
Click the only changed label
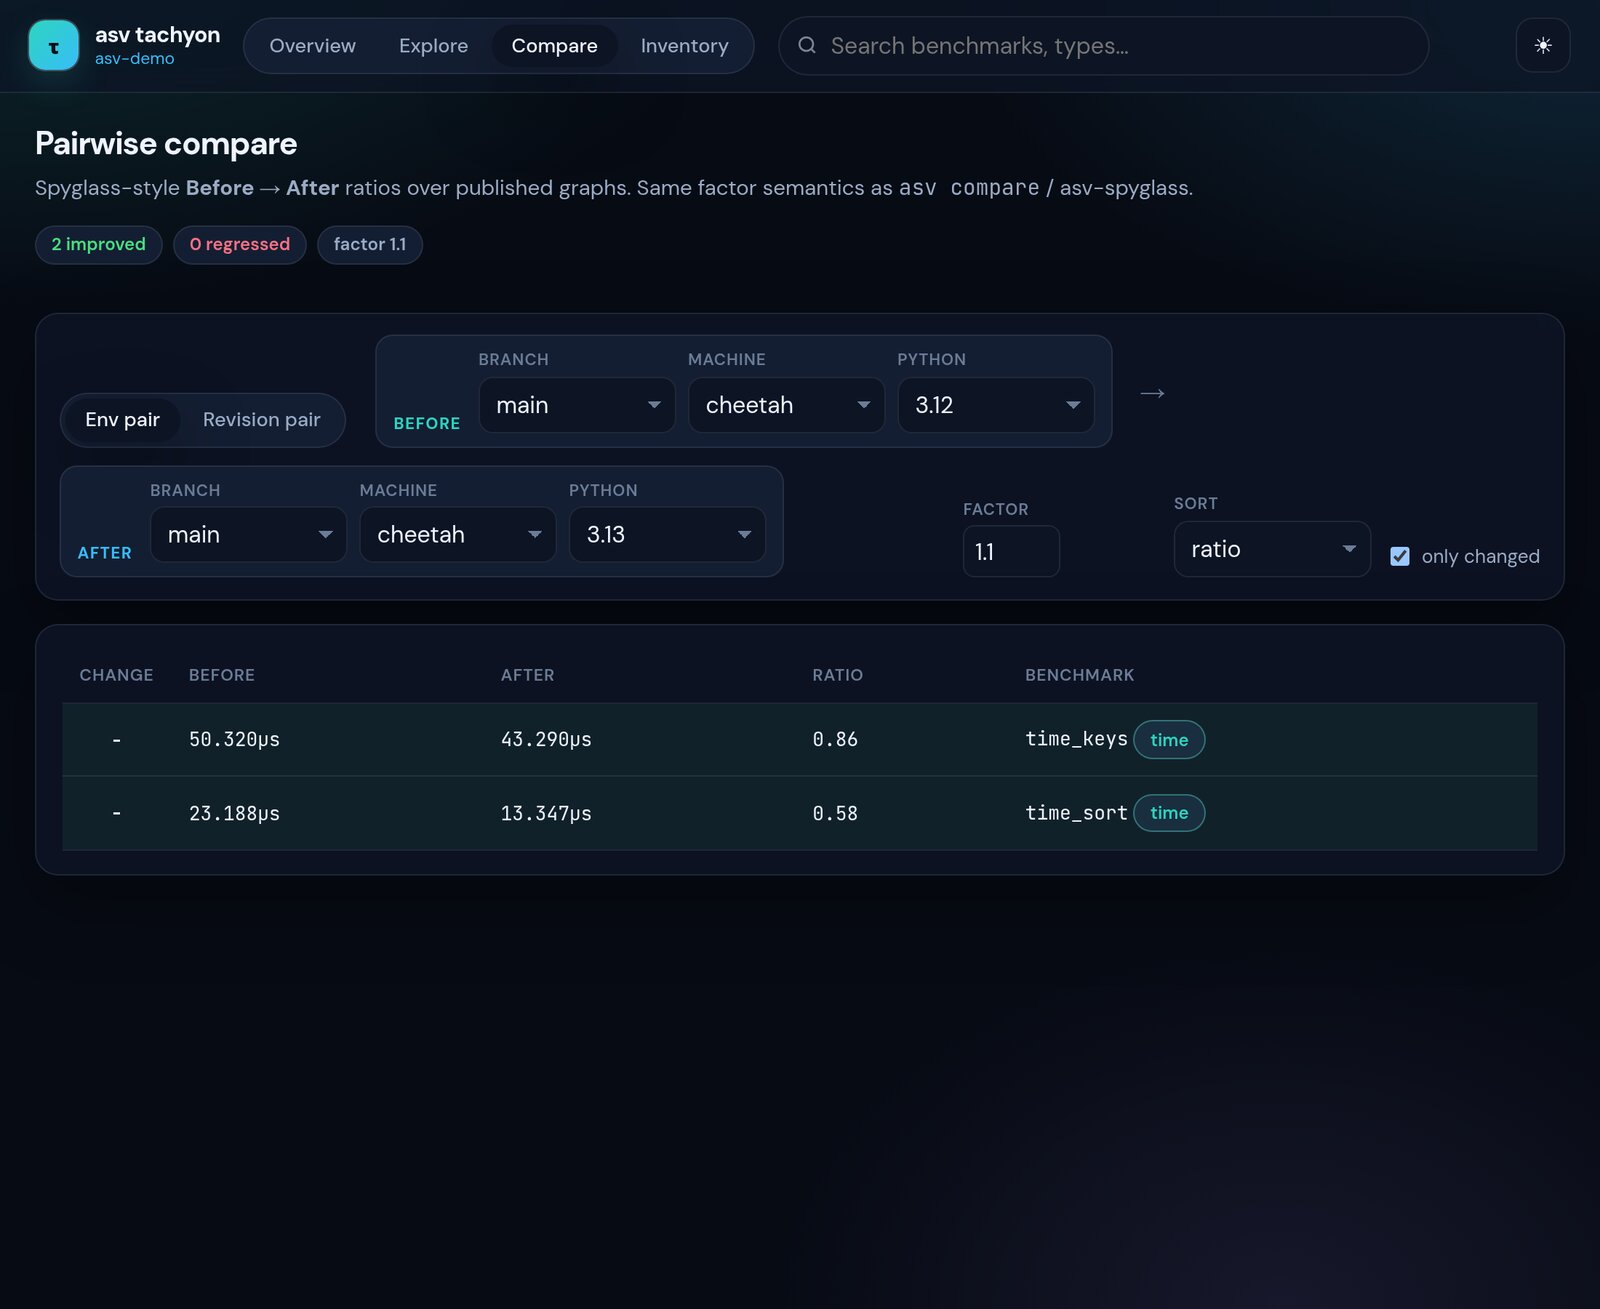click(1480, 557)
